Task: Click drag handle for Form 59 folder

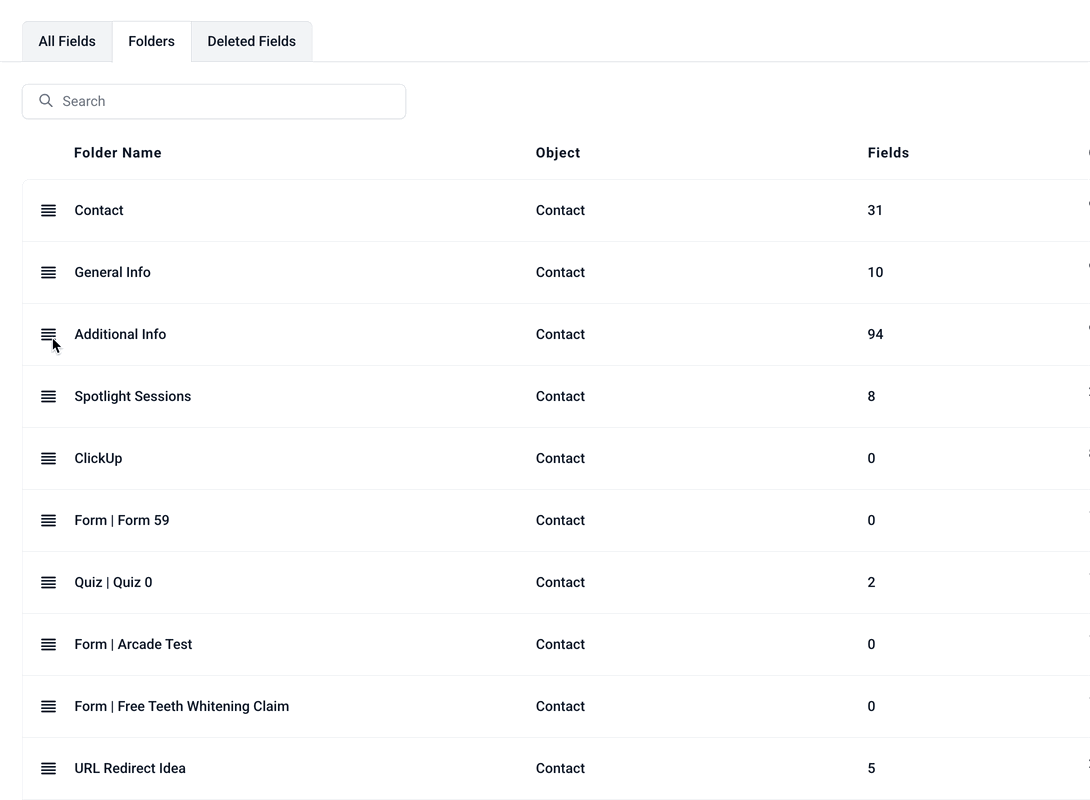Action: (x=48, y=520)
